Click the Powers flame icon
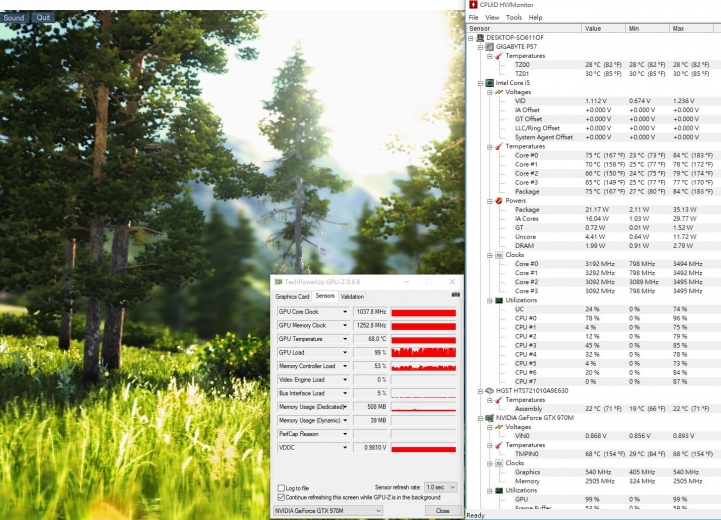 tap(499, 201)
